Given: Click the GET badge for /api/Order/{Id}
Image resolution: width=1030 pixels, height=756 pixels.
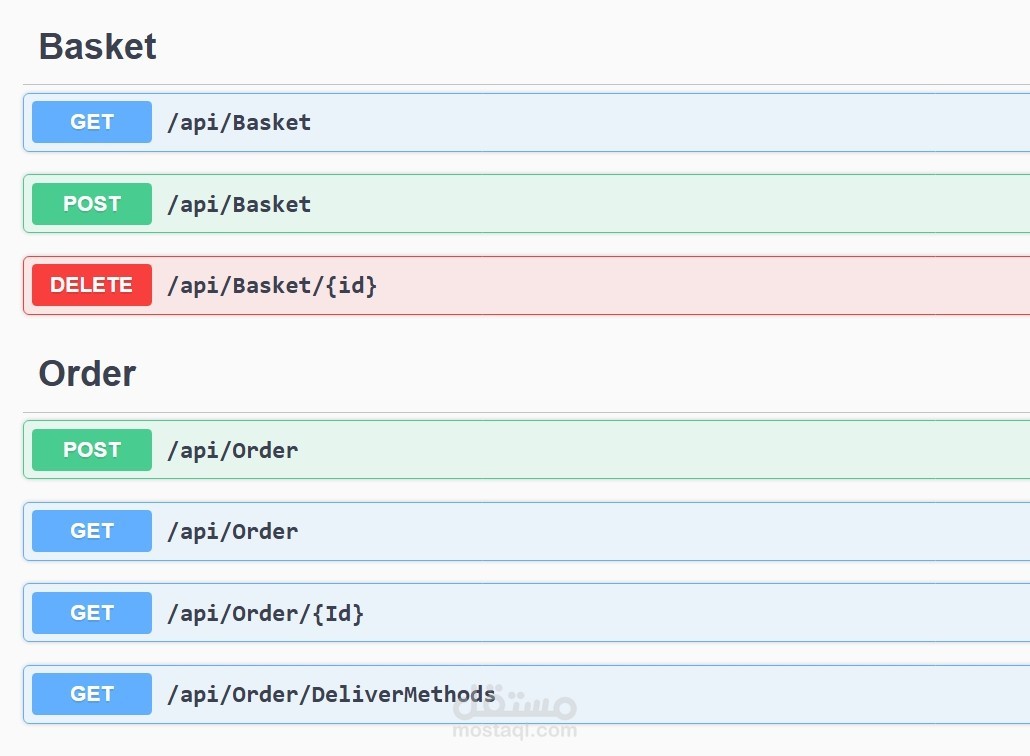Looking at the screenshot, I should point(92,613).
